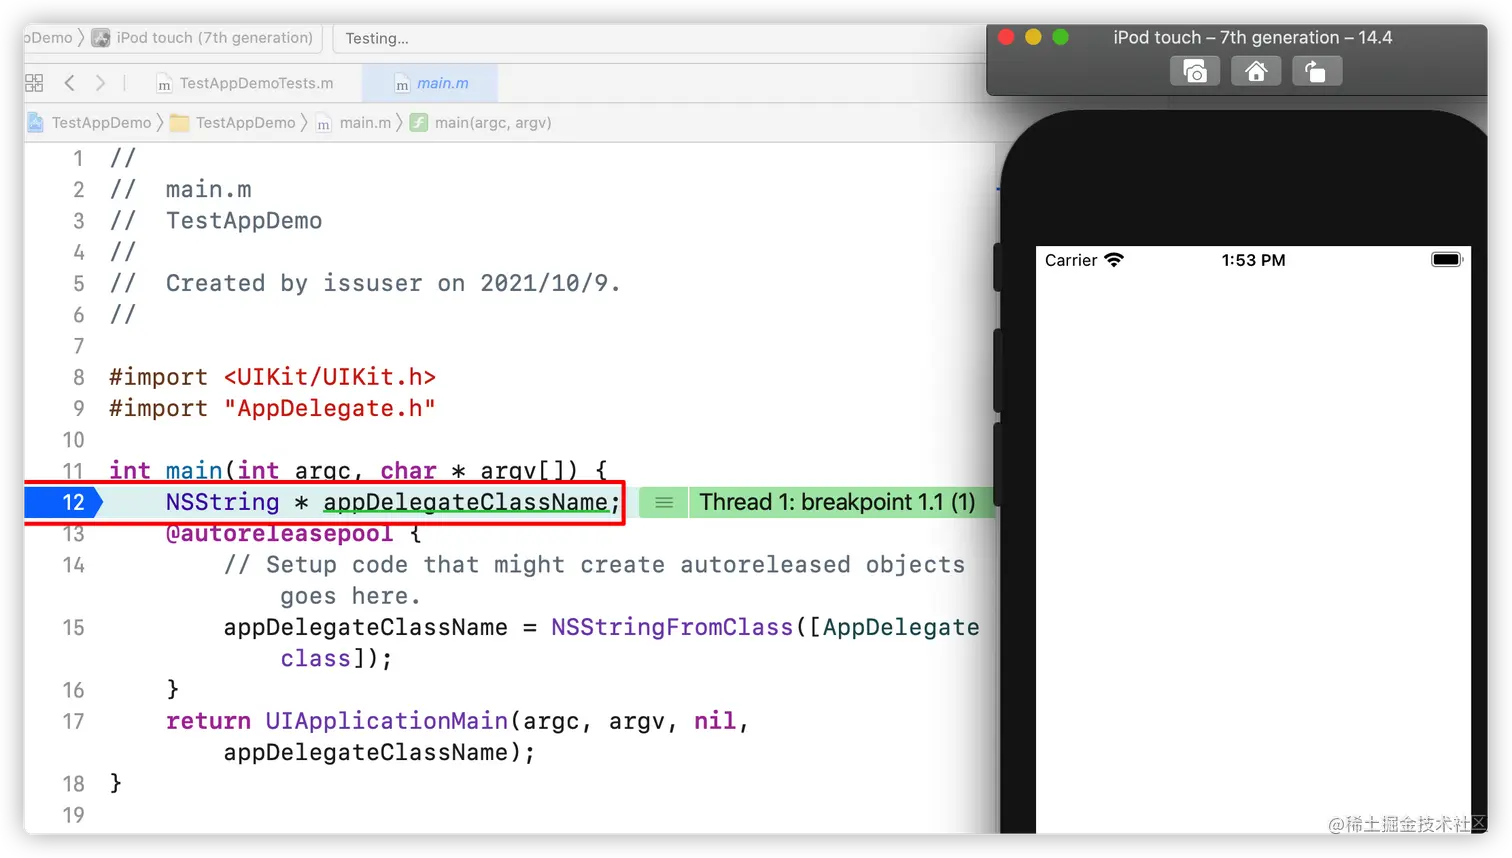Open the related items grid menu
The image size is (1512, 858).
tap(34, 83)
